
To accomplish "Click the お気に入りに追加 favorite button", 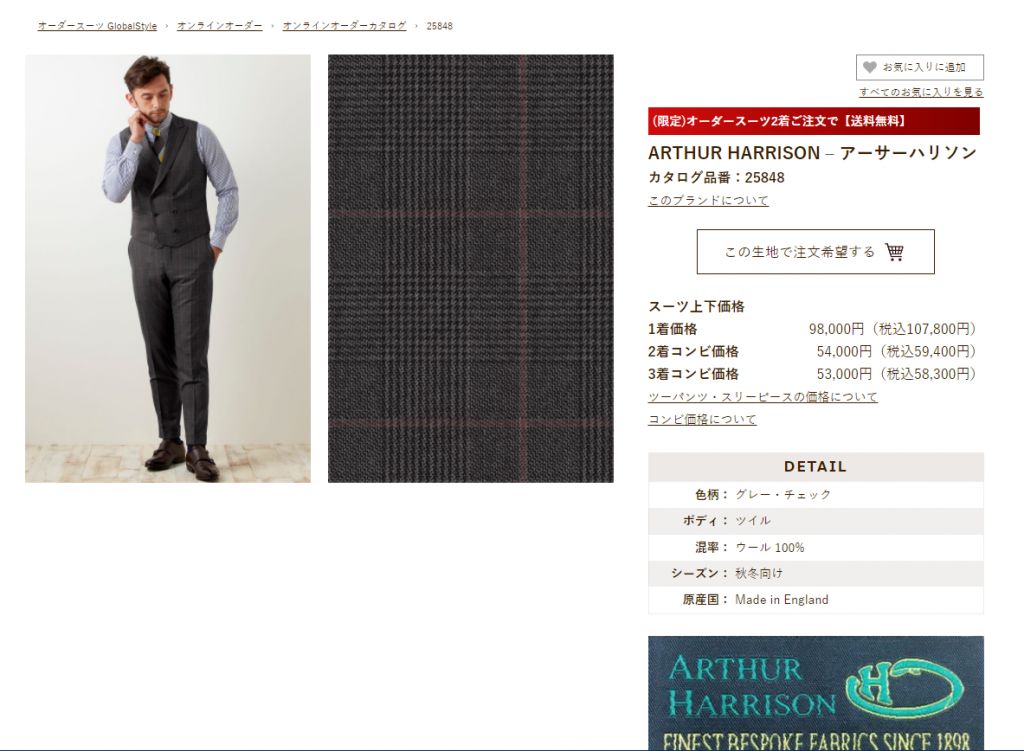I will 920,67.
